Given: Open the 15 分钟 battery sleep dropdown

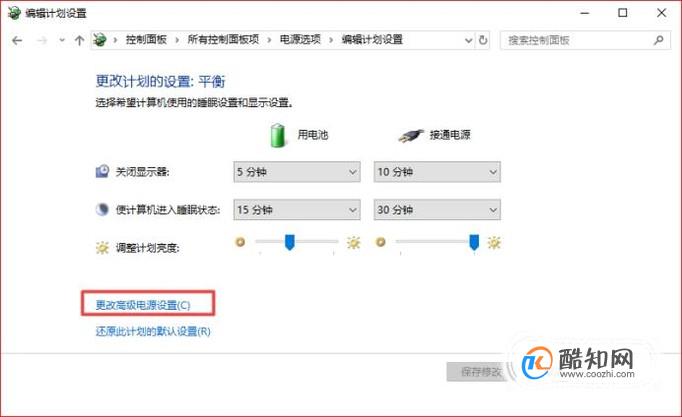Looking at the screenshot, I should pos(297,210).
